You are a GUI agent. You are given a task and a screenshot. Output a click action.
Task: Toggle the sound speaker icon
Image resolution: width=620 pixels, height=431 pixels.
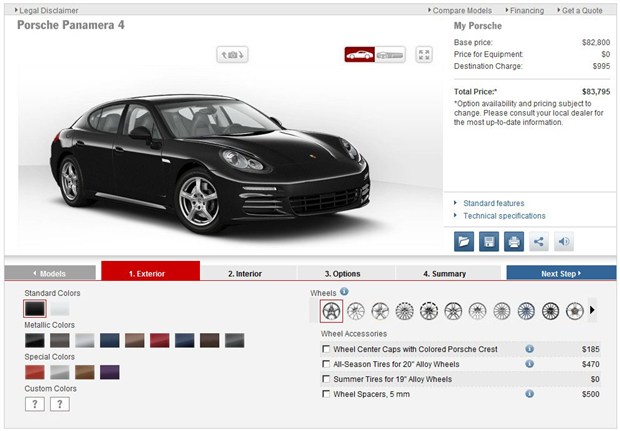coord(565,241)
